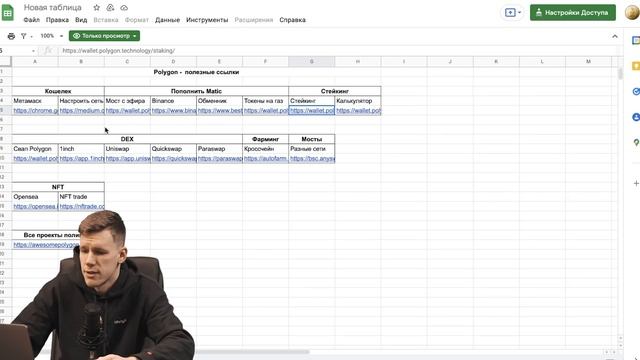This screenshot has width=640, height=360.
Task: Rename the document title Новая таблица
Action: [x=53, y=8]
